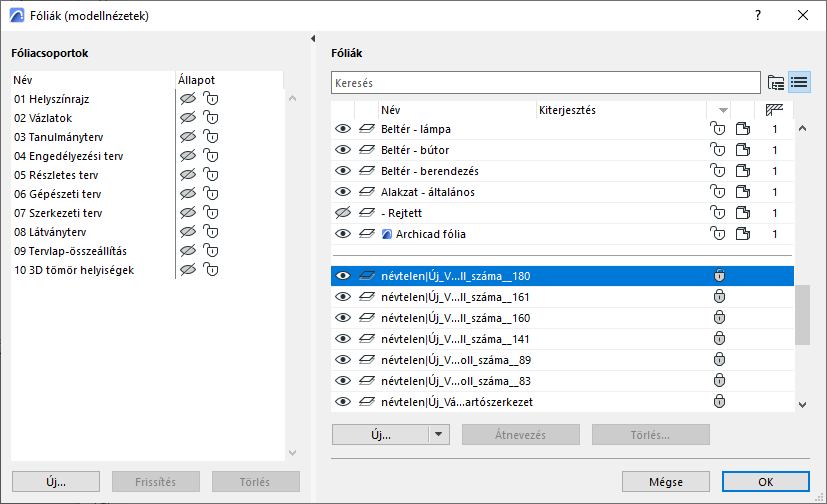Click the intersection group column header icon
Viewport: 827px width, 504px height.
click(x=774, y=110)
